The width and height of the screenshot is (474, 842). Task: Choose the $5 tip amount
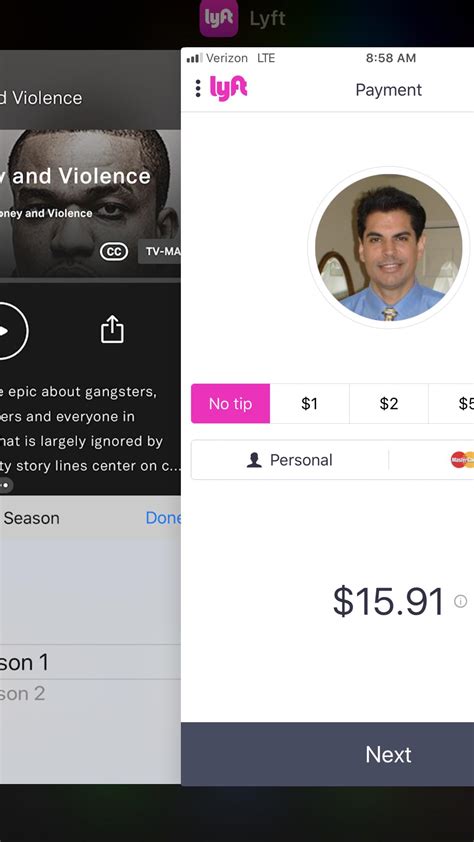(451, 404)
